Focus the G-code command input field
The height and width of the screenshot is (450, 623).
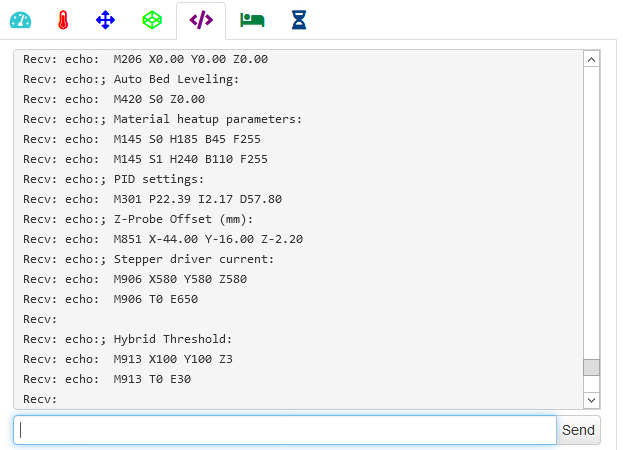285,430
